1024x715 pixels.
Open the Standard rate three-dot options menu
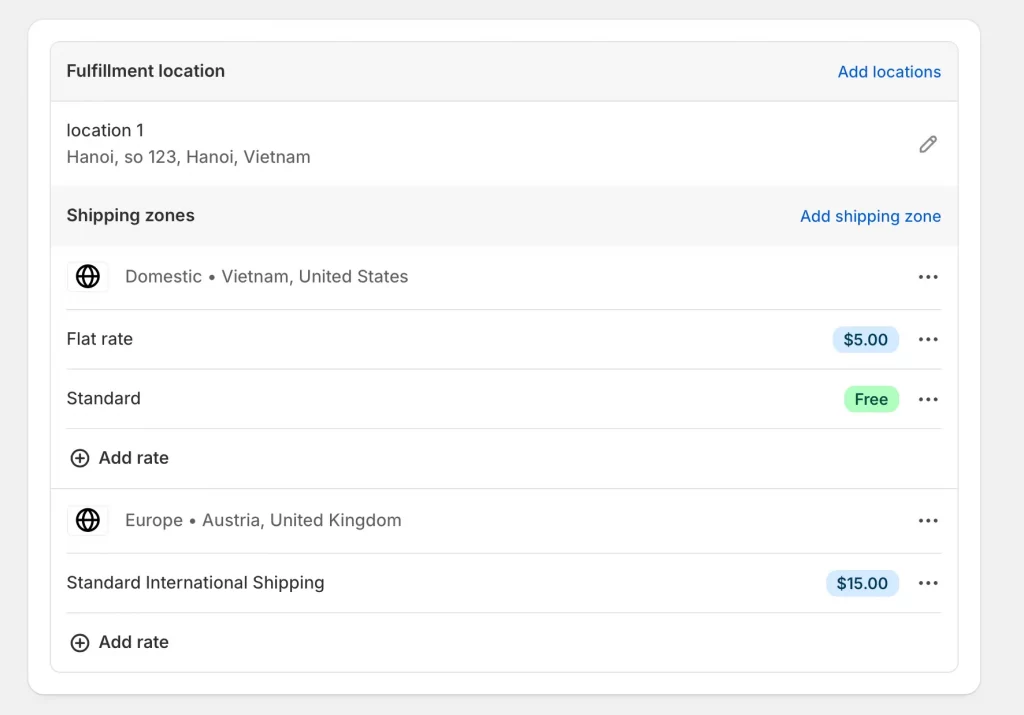point(928,400)
